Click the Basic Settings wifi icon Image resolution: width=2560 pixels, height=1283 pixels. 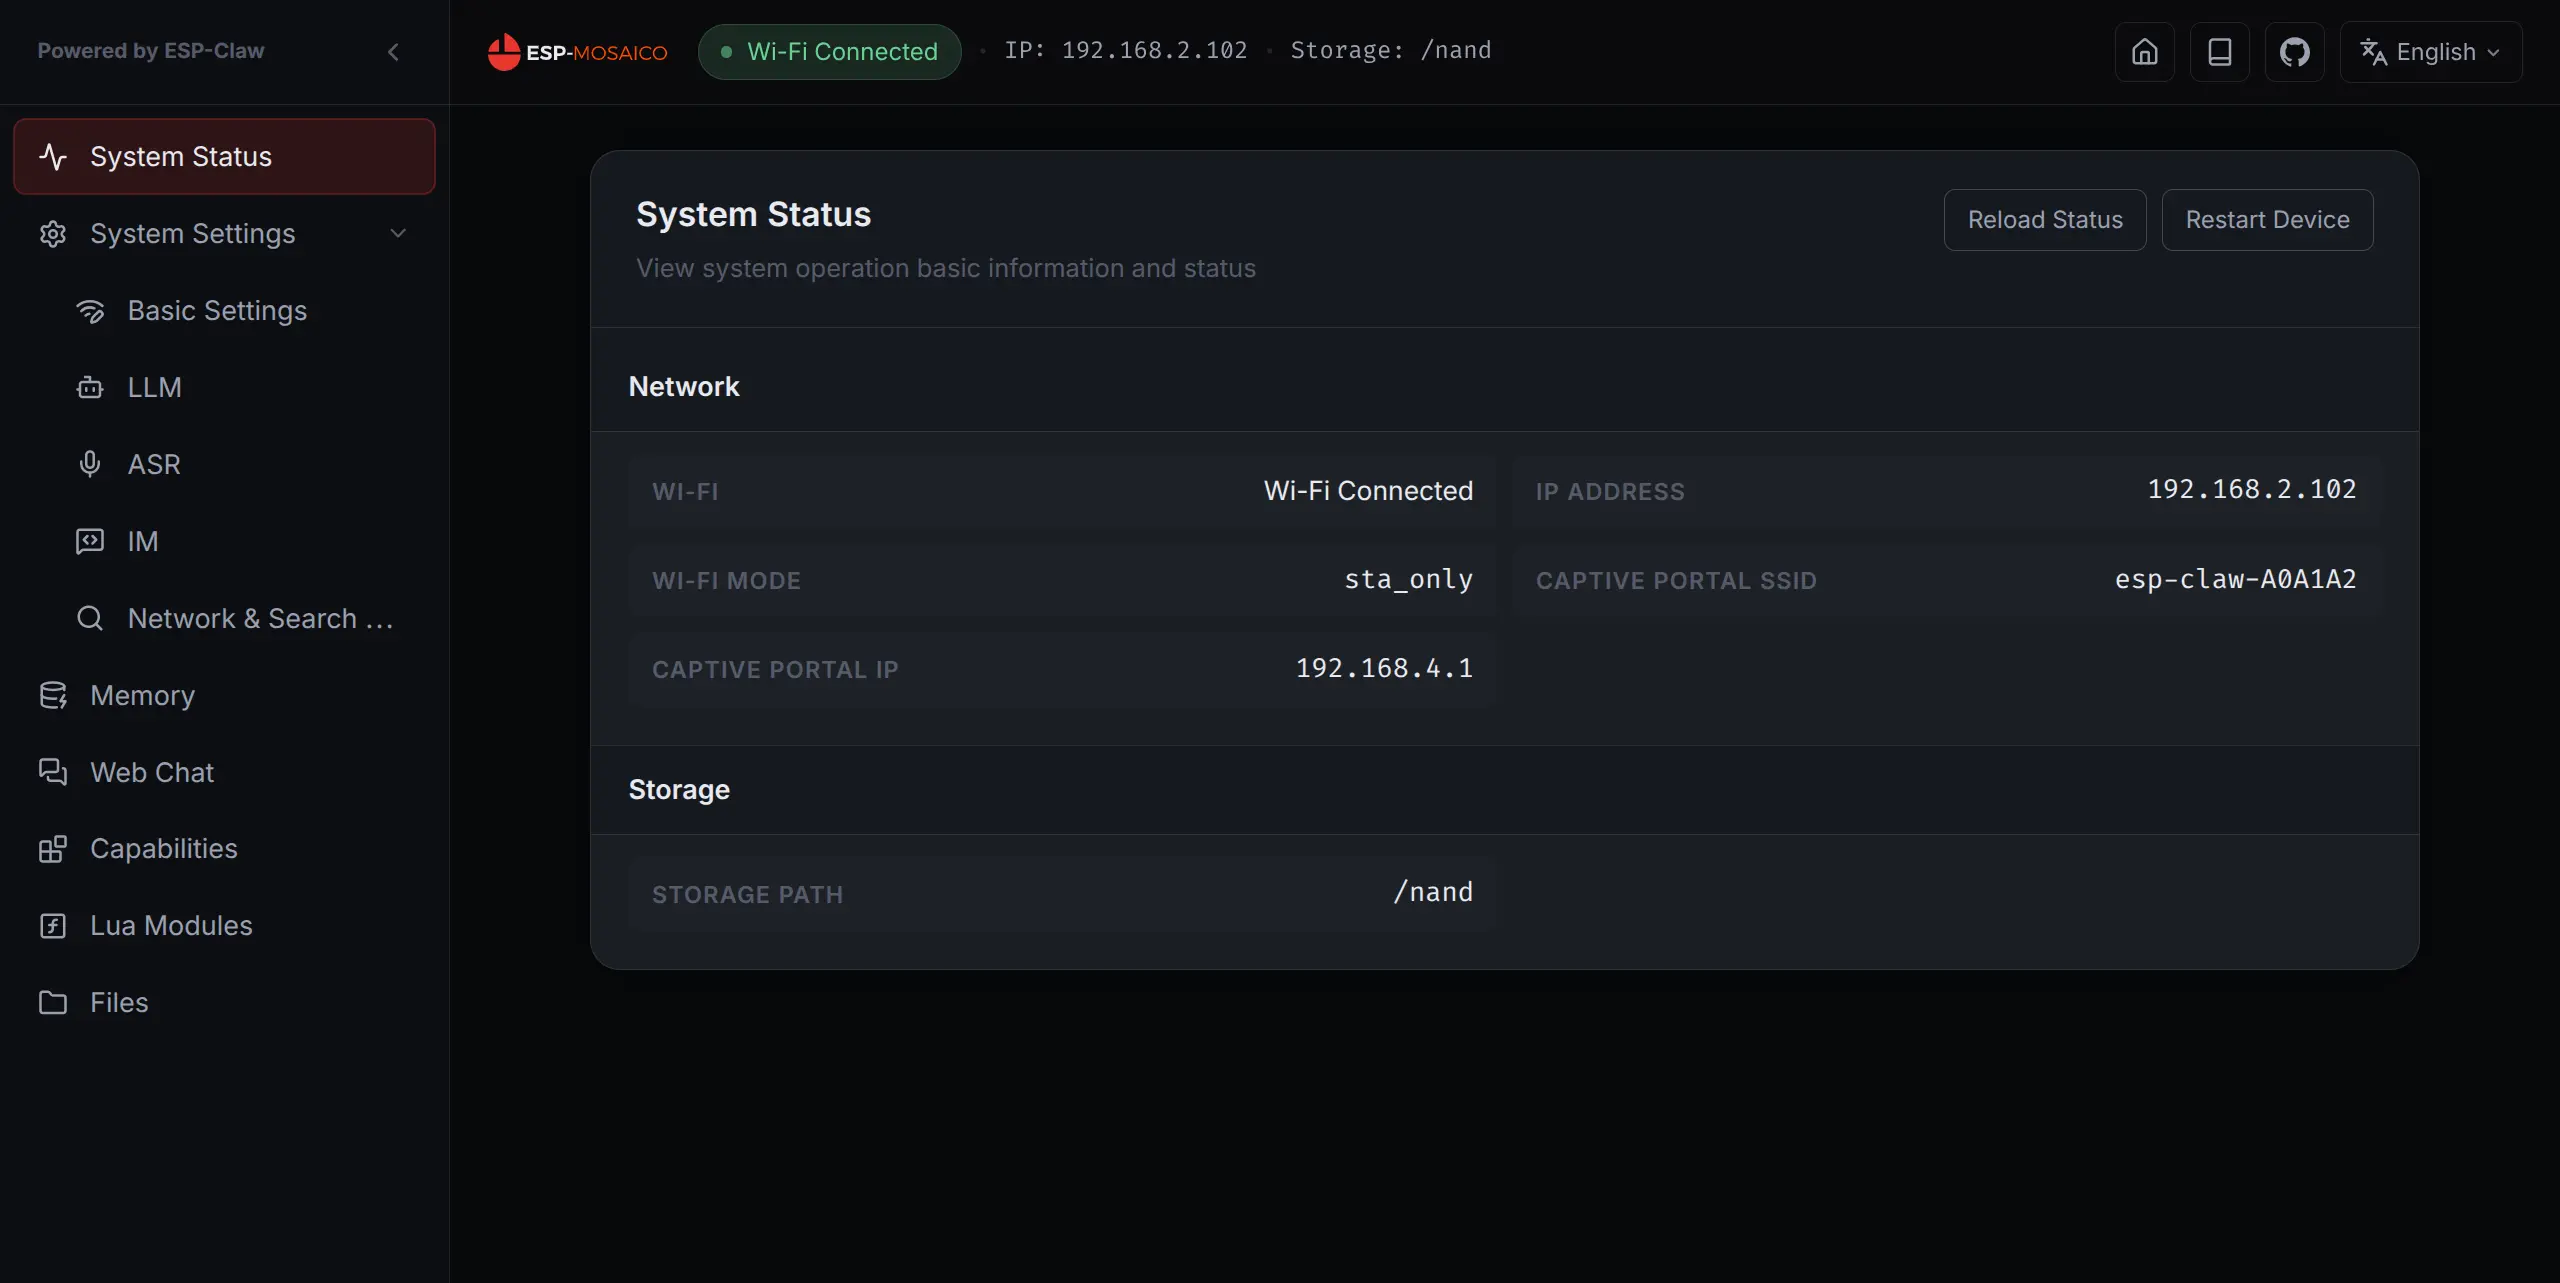pyautogui.click(x=90, y=311)
